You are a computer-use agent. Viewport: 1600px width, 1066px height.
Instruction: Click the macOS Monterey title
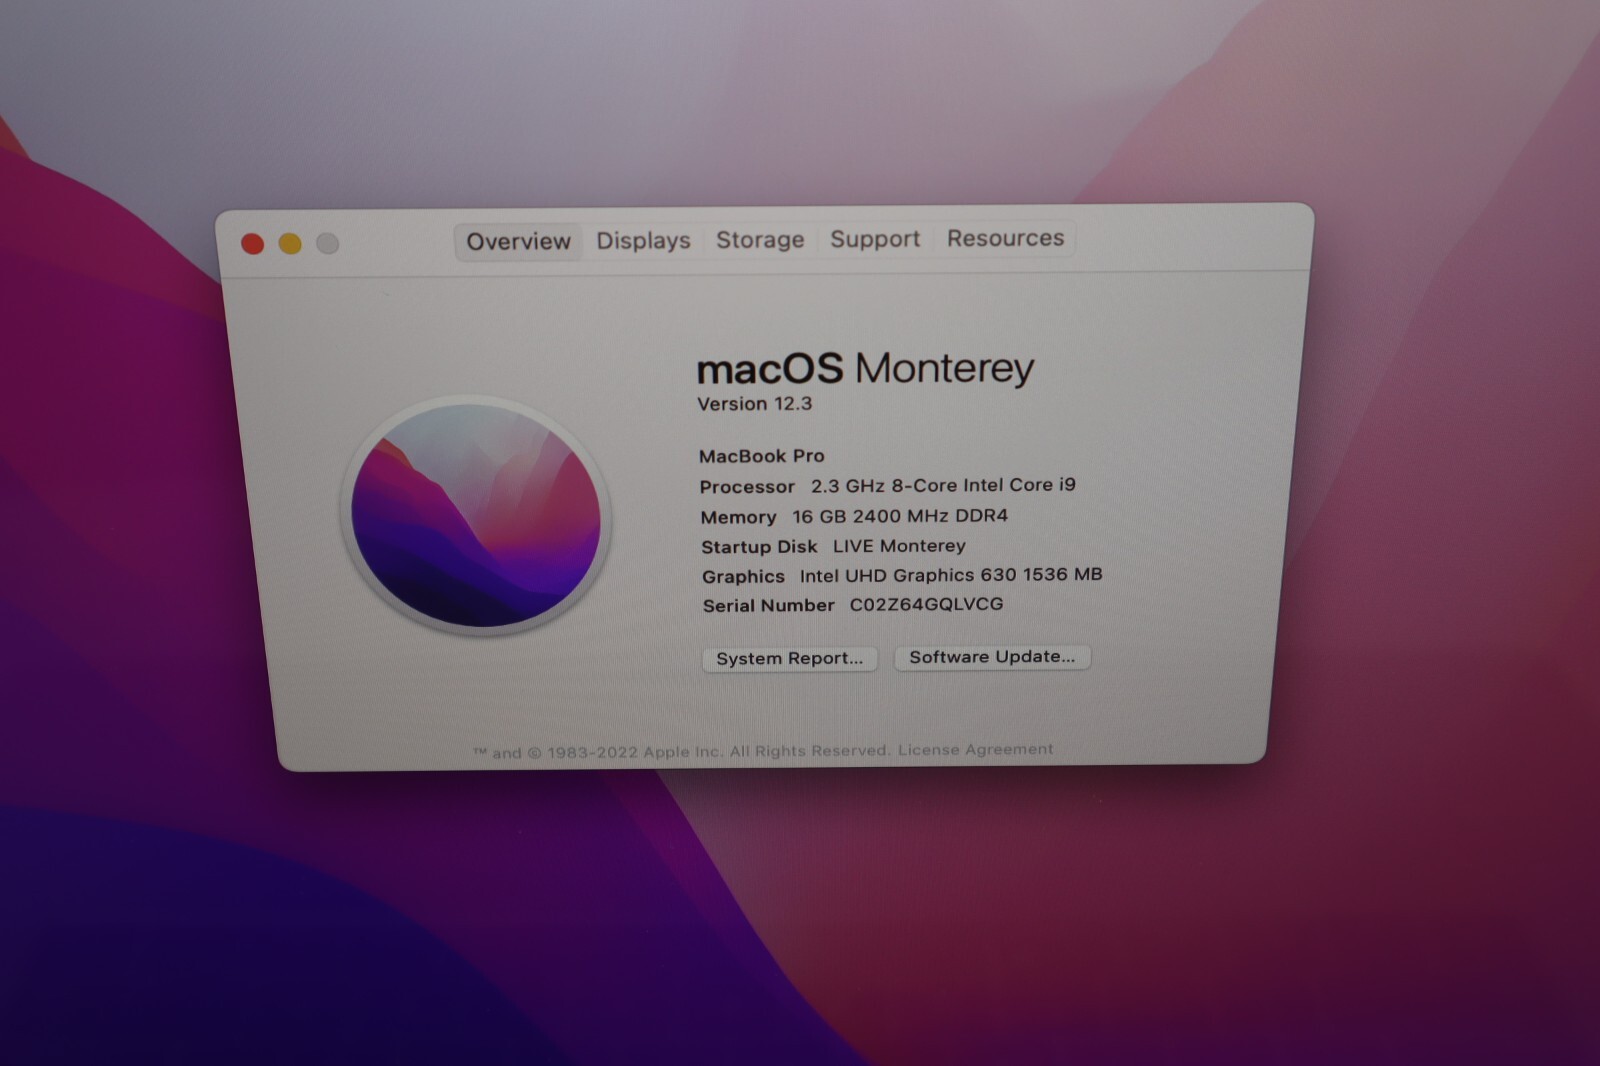[865, 368]
